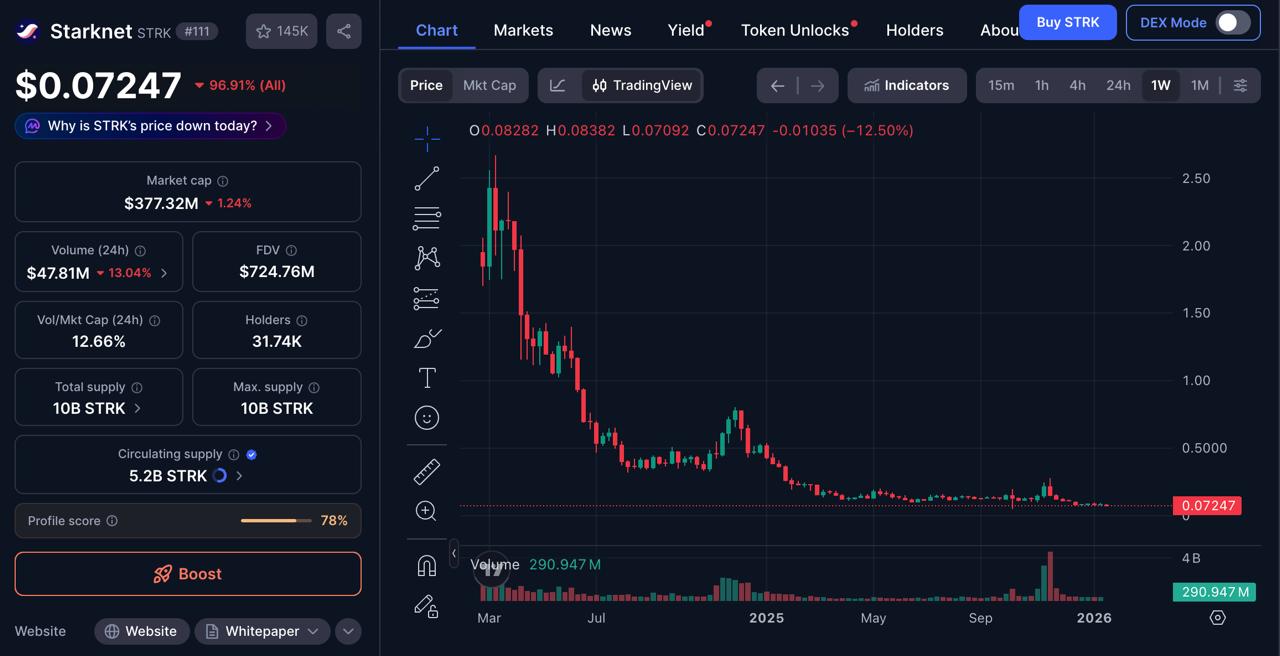
Task: Select the brush drawing tool
Action: (427, 338)
